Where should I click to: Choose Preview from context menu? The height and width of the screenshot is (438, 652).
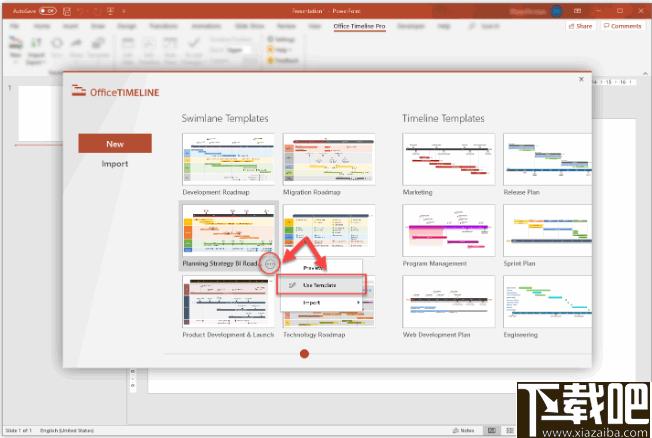pyautogui.click(x=321, y=268)
